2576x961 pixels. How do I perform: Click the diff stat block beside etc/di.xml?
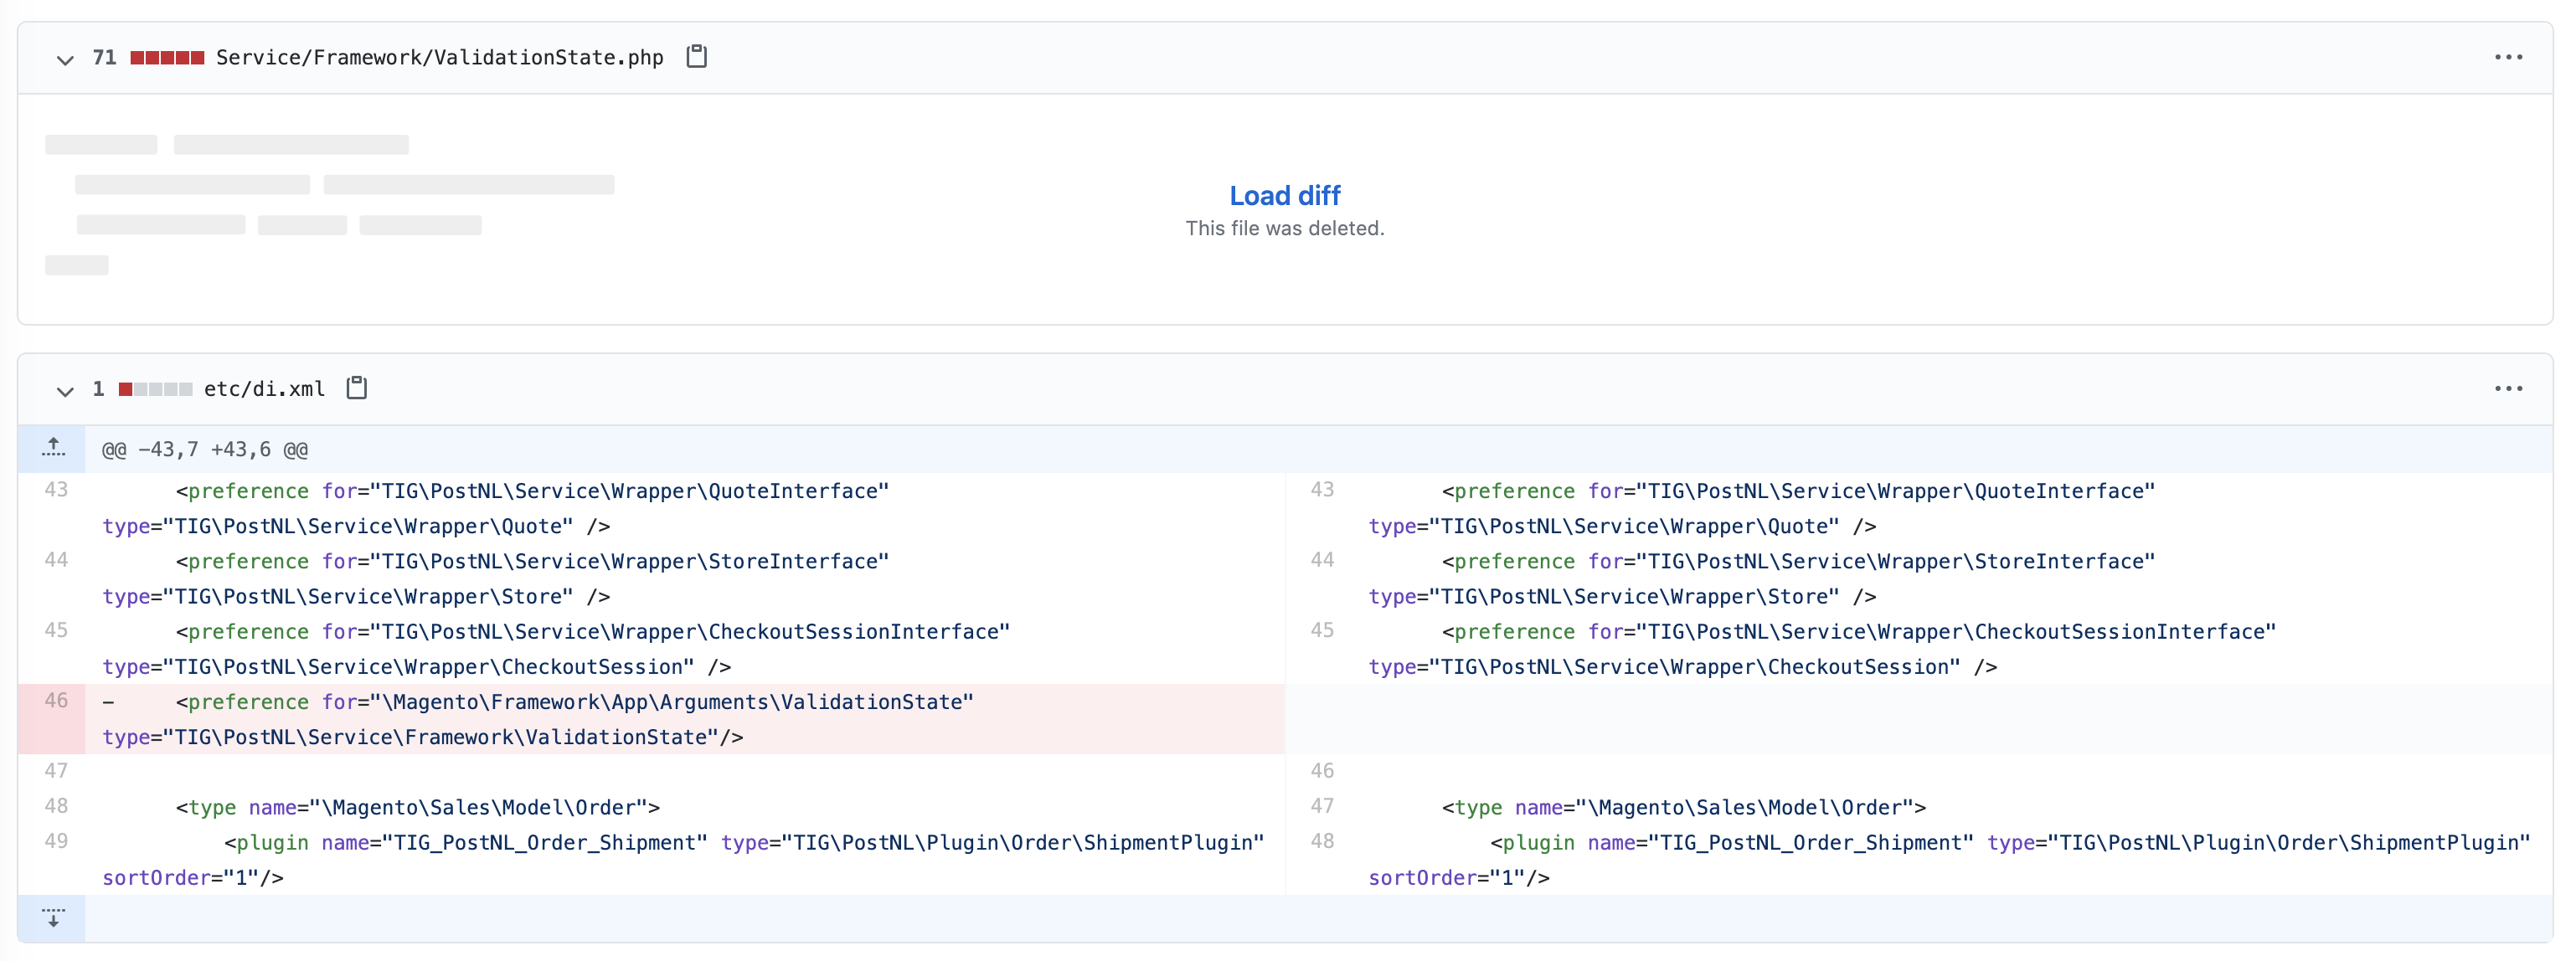coord(155,389)
